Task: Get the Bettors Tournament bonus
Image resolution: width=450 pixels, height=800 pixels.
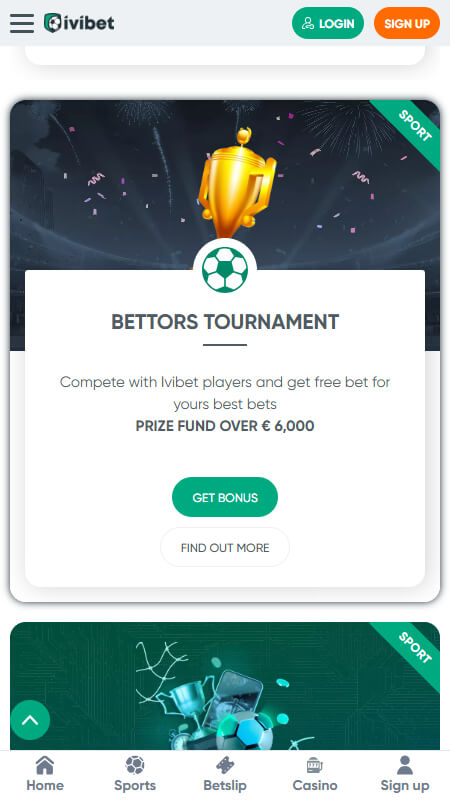Action: pyautogui.click(x=225, y=497)
